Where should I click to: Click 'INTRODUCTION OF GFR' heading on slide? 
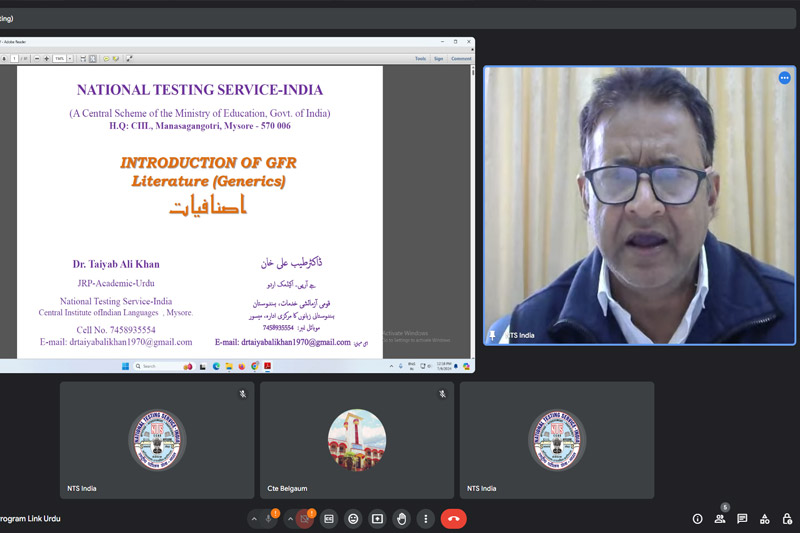[x=208, y=163]
